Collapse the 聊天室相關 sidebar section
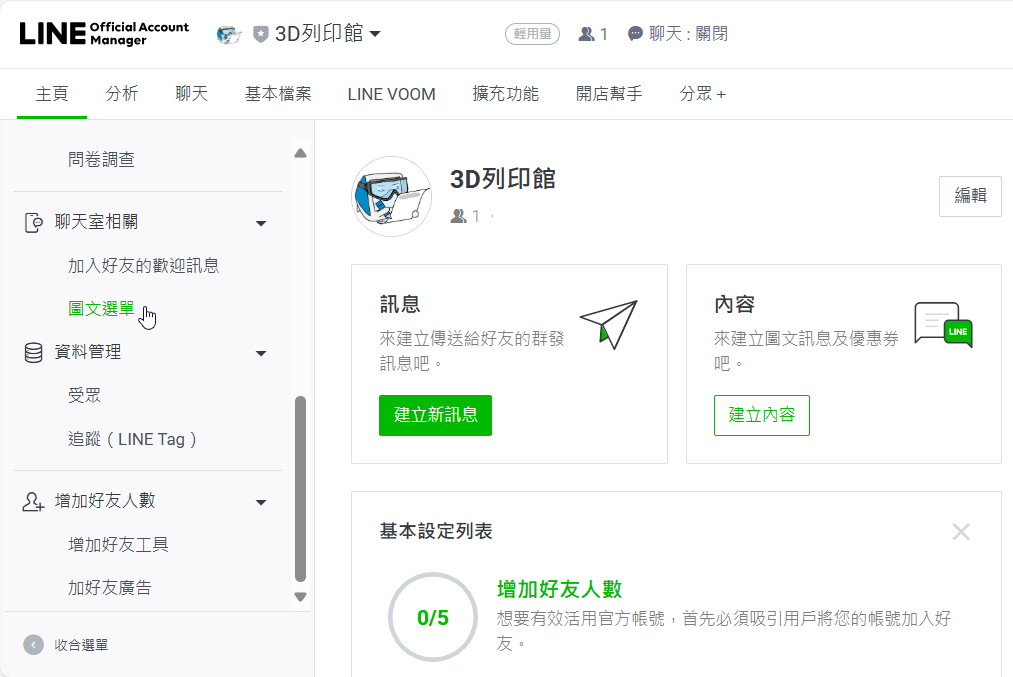Screen dimensions: 1013x677 pos(260,221)
